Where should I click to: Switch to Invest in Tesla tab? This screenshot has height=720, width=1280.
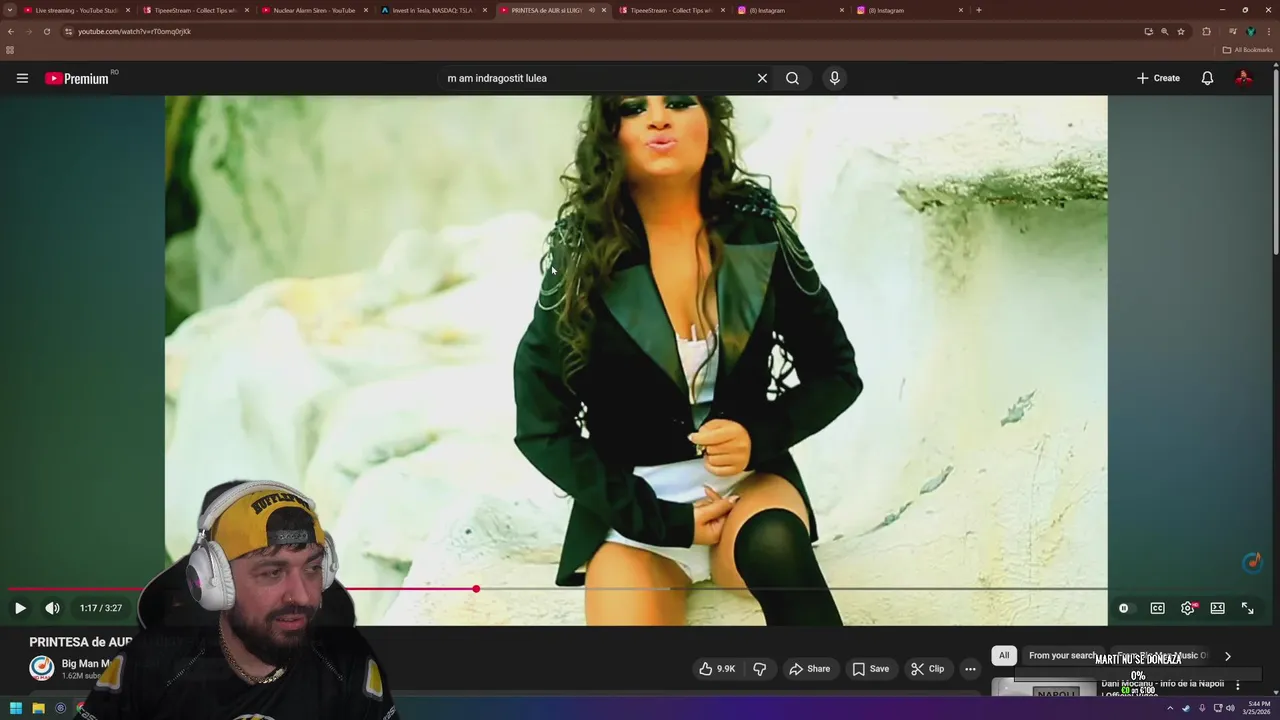(432, 10)
